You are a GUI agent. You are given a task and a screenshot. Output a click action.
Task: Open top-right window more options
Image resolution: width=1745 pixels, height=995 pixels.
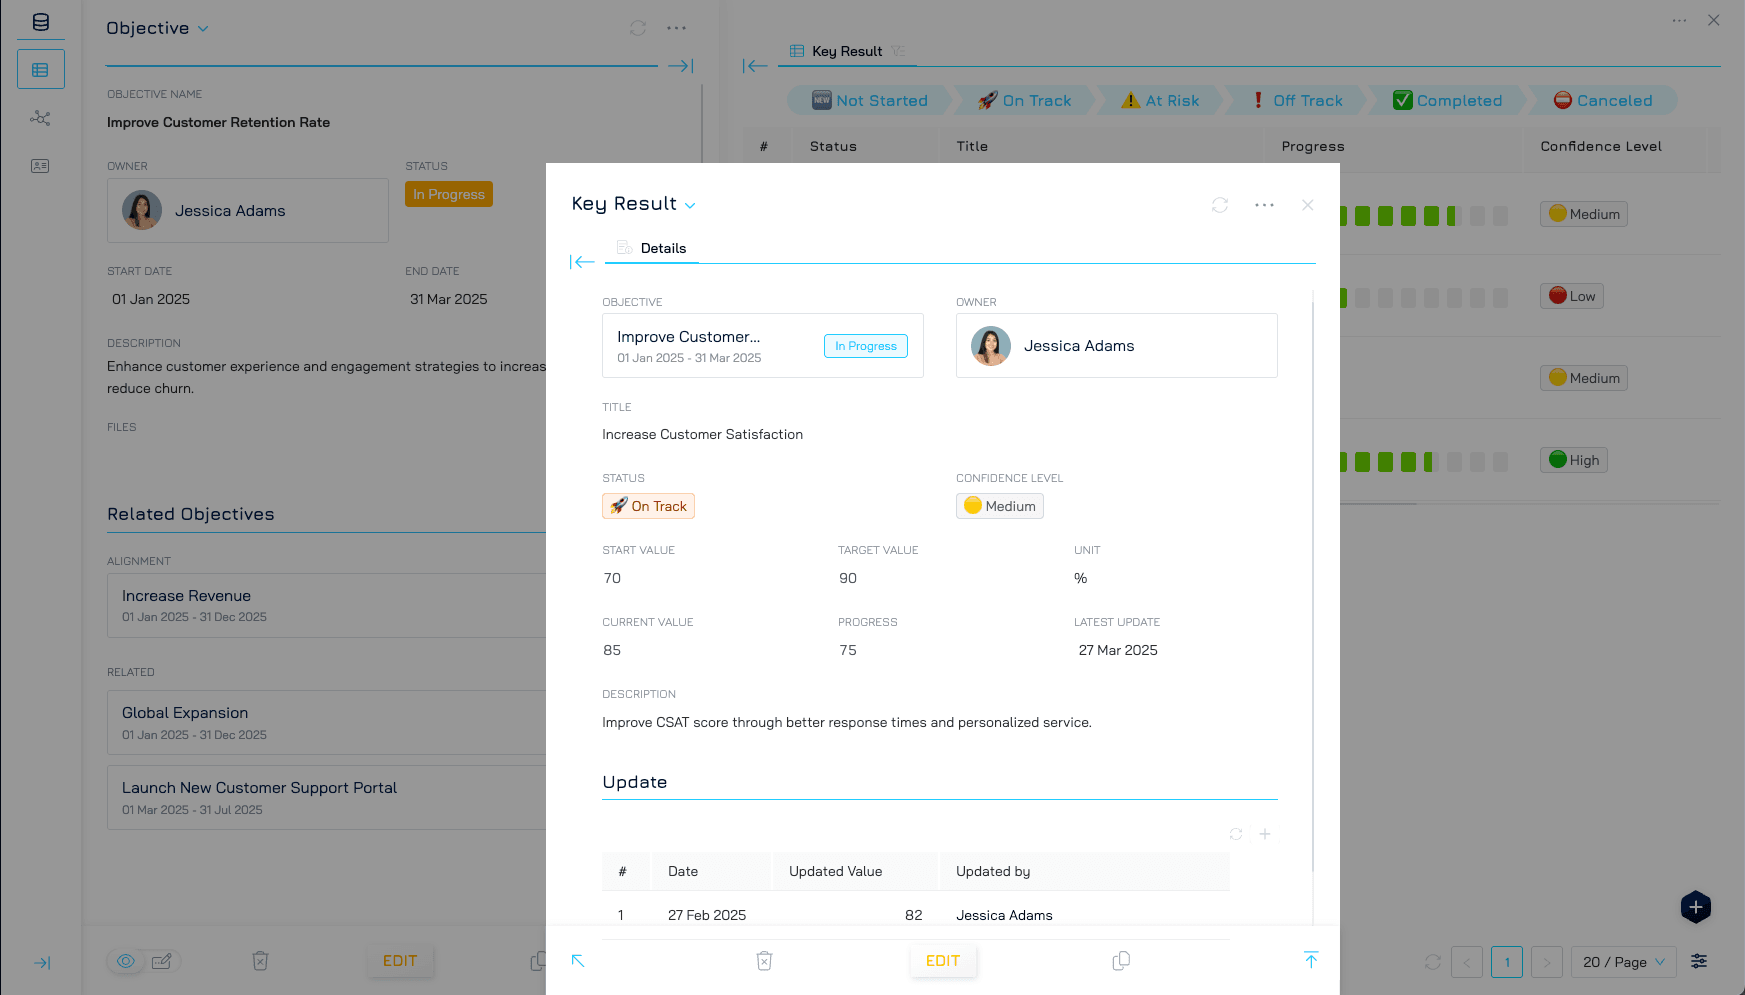coord(1679,20)
